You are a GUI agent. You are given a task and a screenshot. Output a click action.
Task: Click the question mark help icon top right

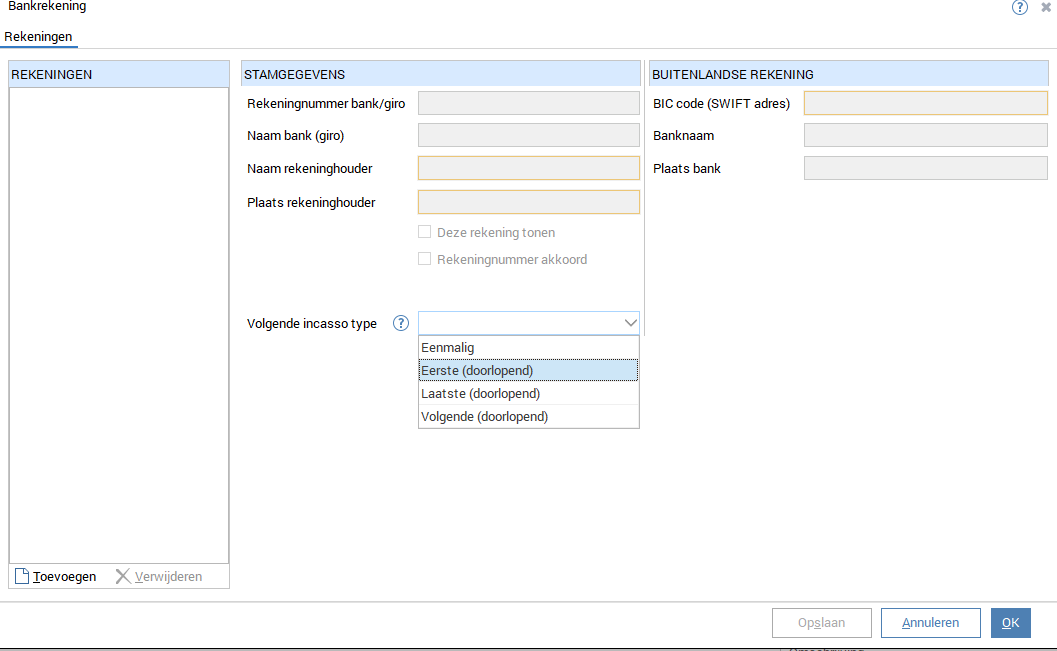click(x=1019, y=8)
